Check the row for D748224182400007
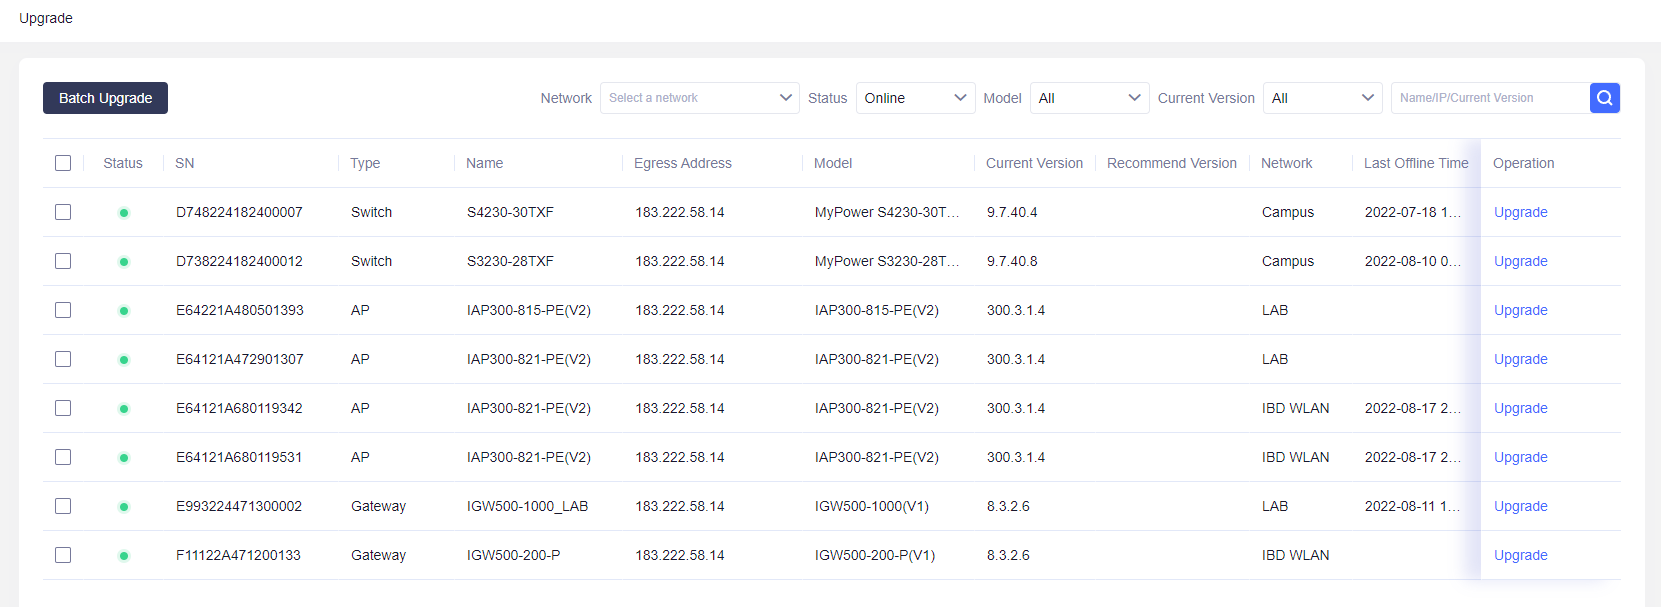Screen dimensions: 1661x607 (63, 212)
